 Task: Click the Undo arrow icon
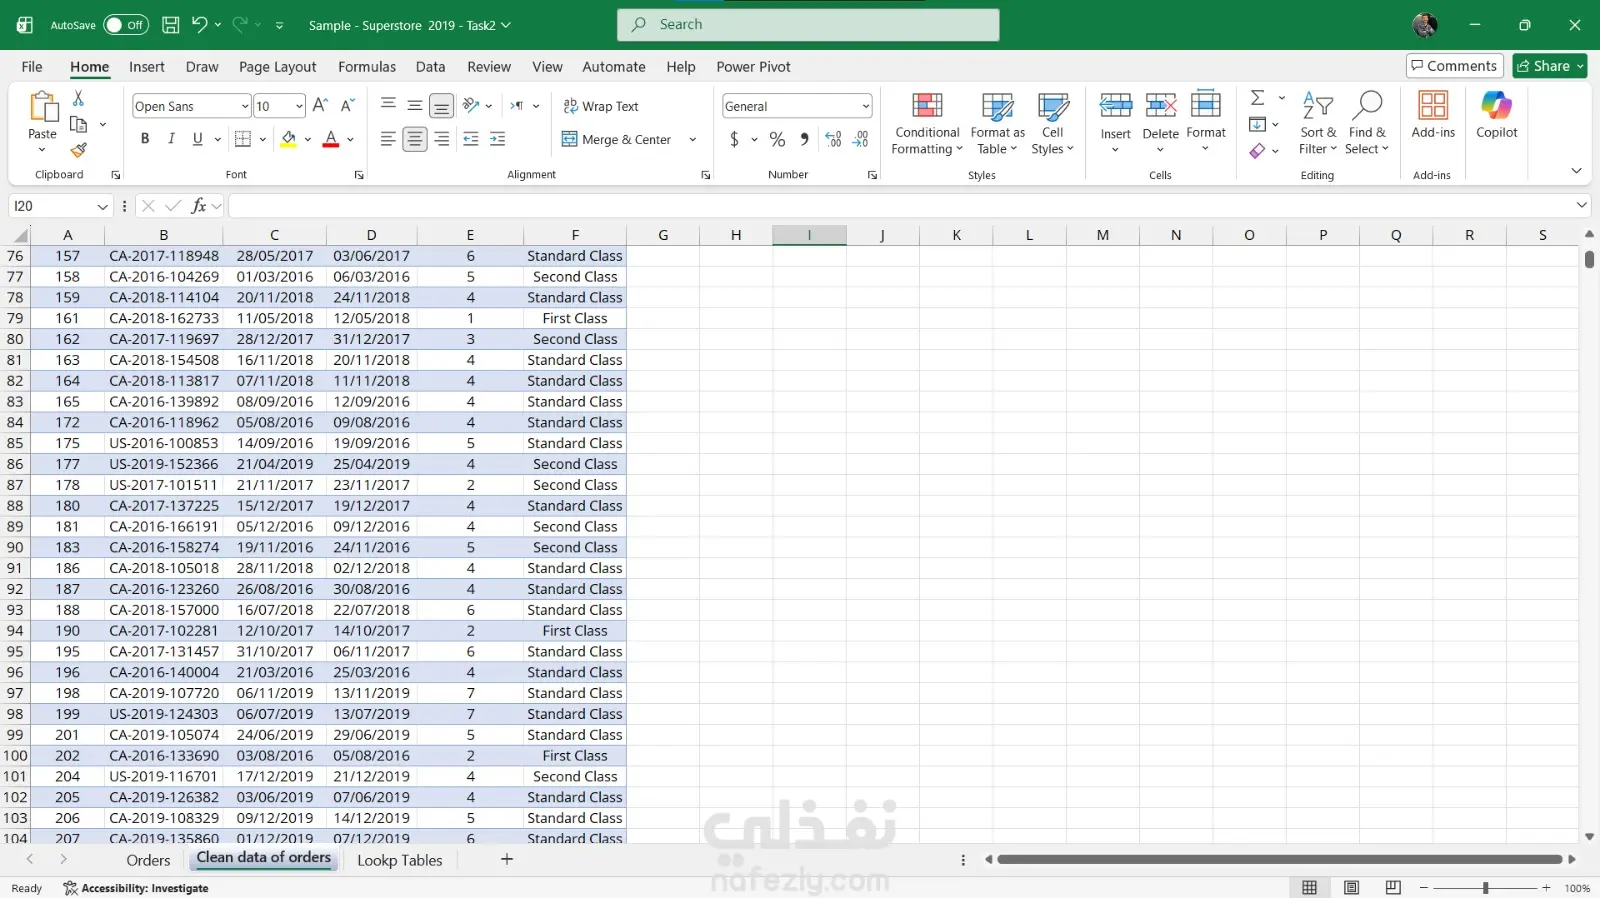(199, 25)
